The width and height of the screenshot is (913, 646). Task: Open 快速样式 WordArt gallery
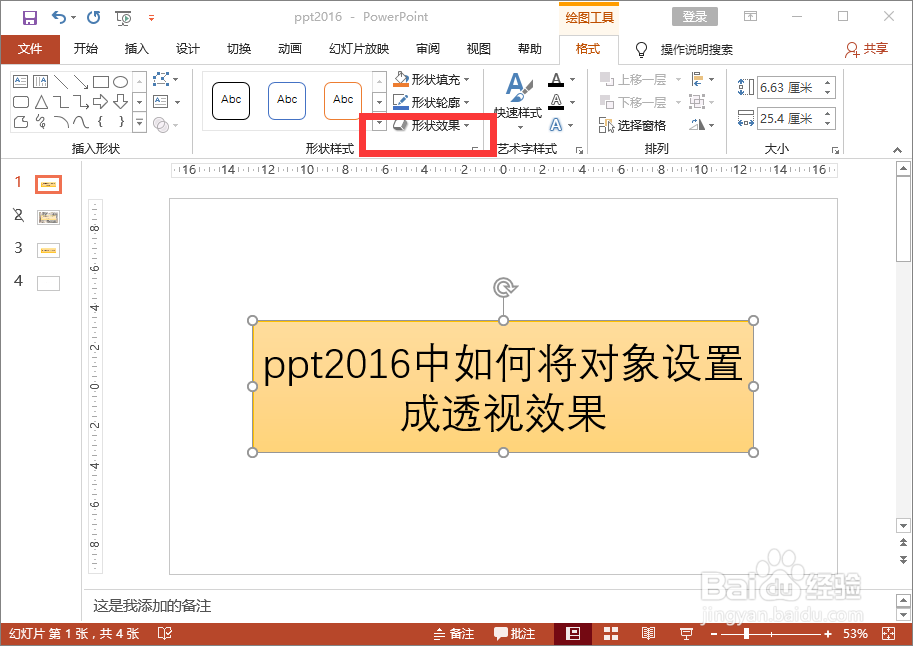pos(518,100)
